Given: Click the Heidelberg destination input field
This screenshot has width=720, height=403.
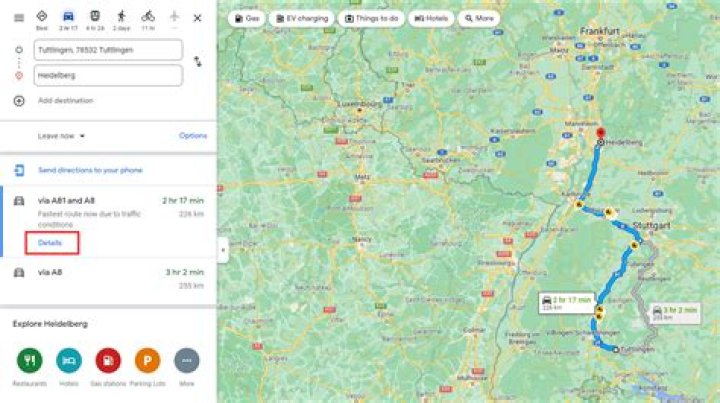Looking at the screenshot, I should 108,75.
